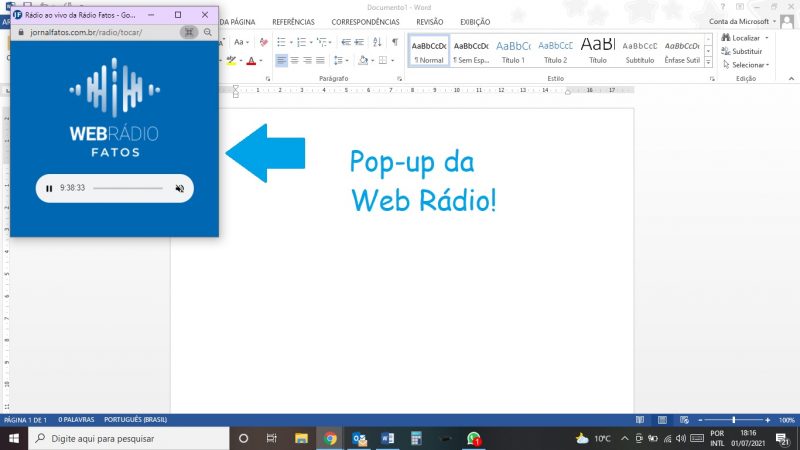The image size is (800, 450).
Task: Toggle align right
Action: [x=307, y=60]
